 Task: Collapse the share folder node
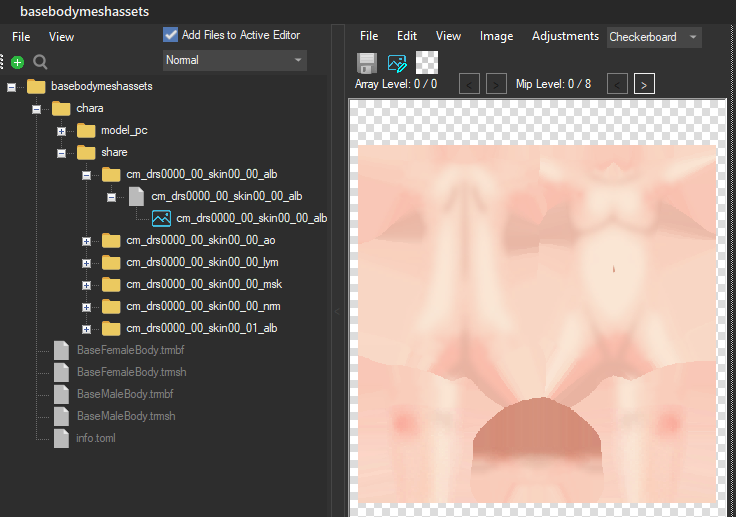[61, 153]
